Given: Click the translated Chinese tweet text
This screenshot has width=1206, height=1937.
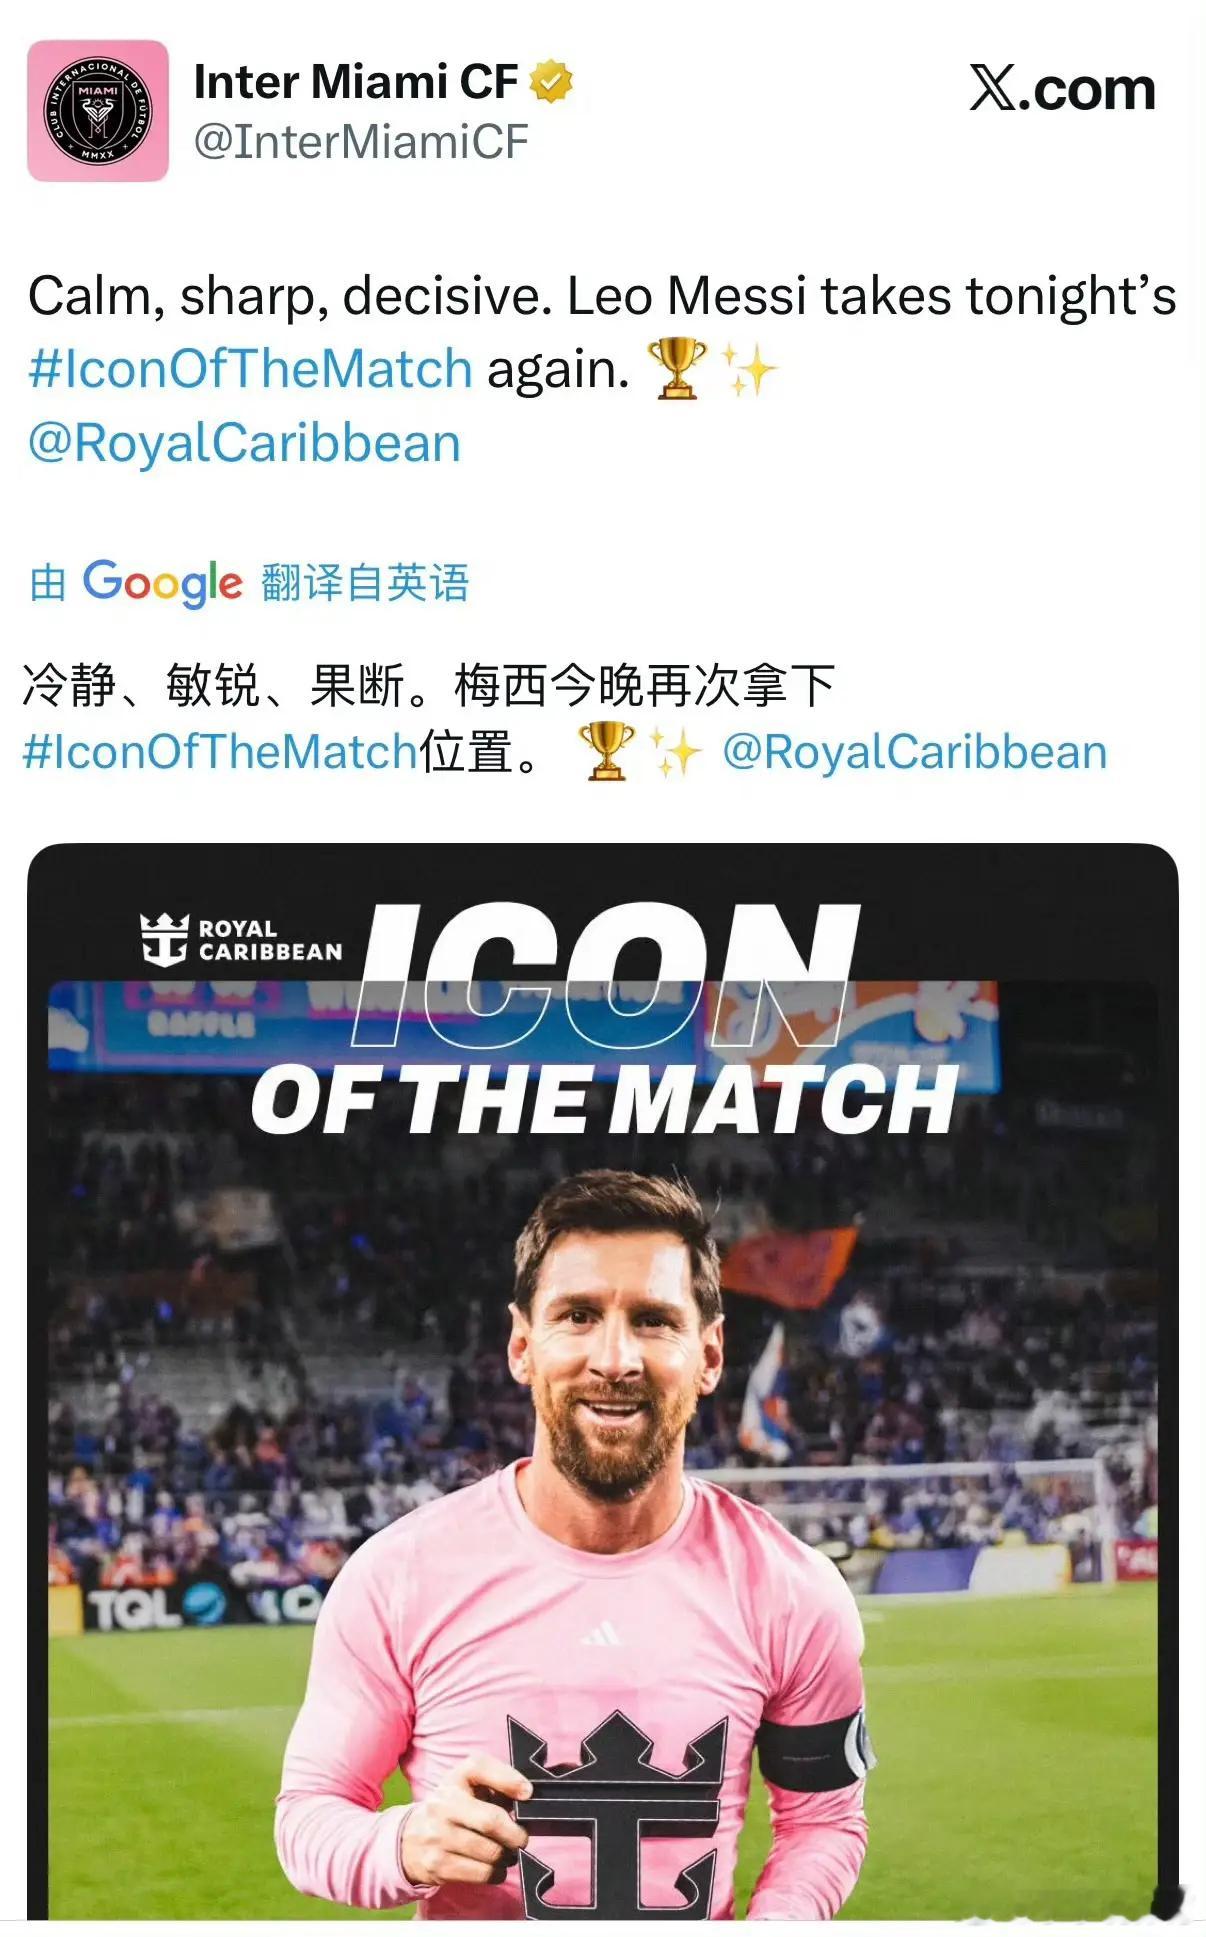Looking at the screenshot, I should coord(565,719).
